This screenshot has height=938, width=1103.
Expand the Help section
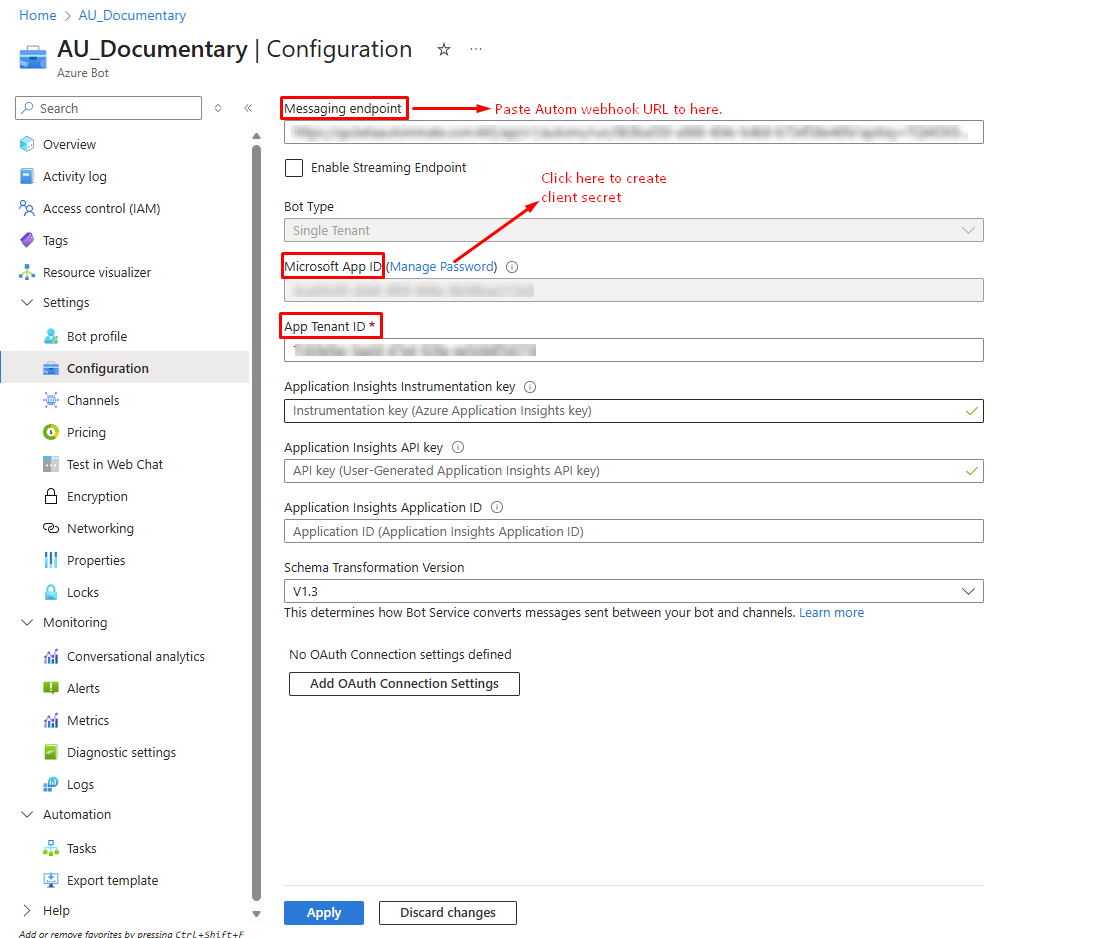point(27,910)
